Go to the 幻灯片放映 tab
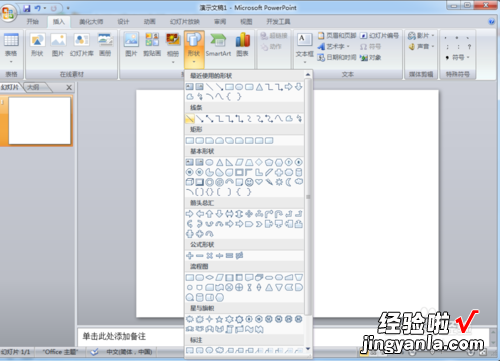 tap(185, 22)
